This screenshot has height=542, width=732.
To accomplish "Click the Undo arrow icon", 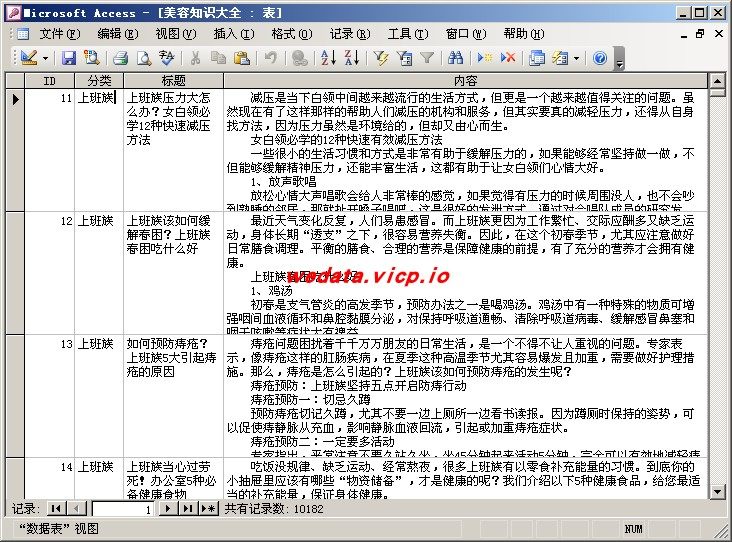I will 270,58.
